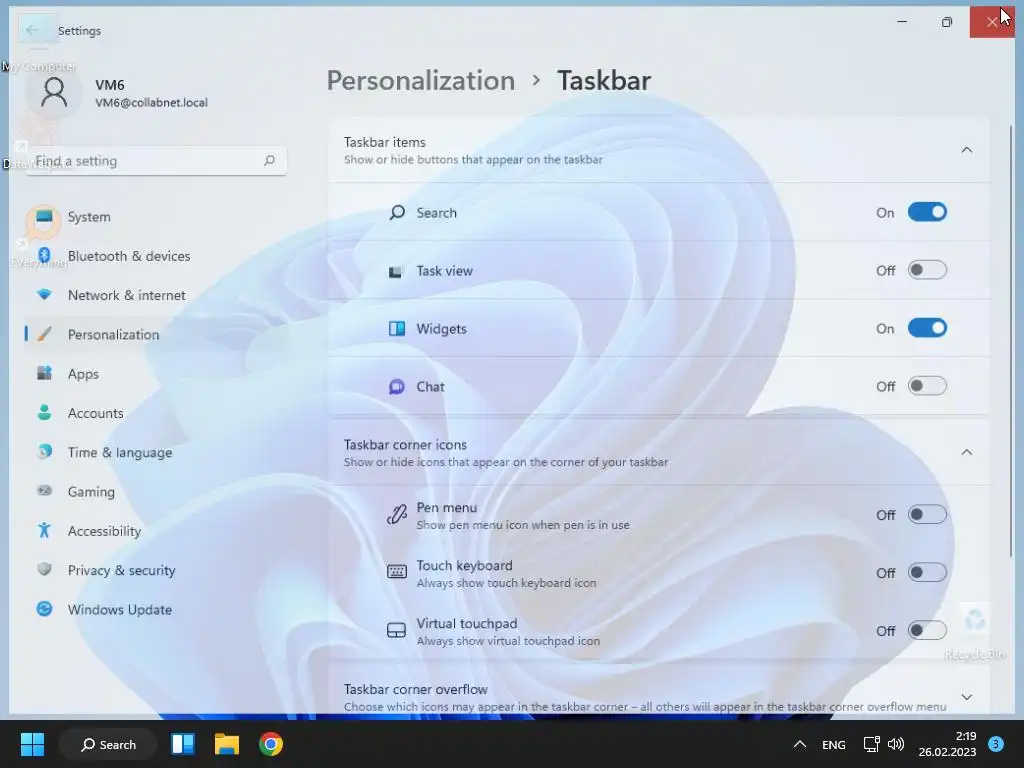Launch Google Chrome from the taskbar
Screen dimensions: 1024x768
[270, 744]
